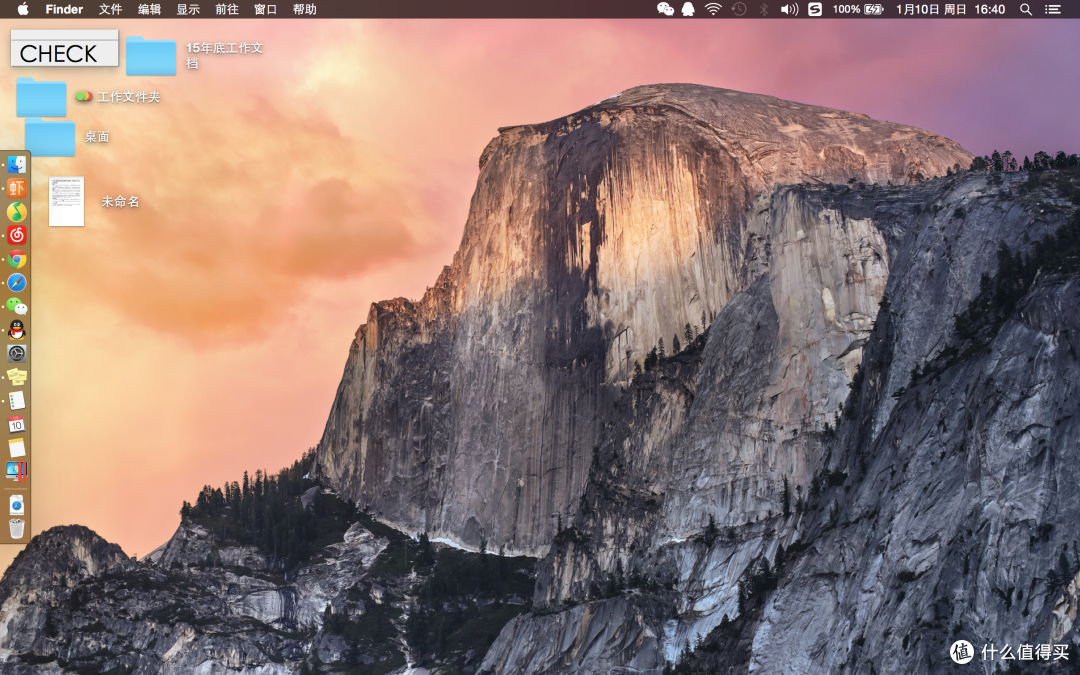Open the Bluetooth status menu
This screenshot has height=675, width=1080.
pyautogui.click(x=763, y=9)
